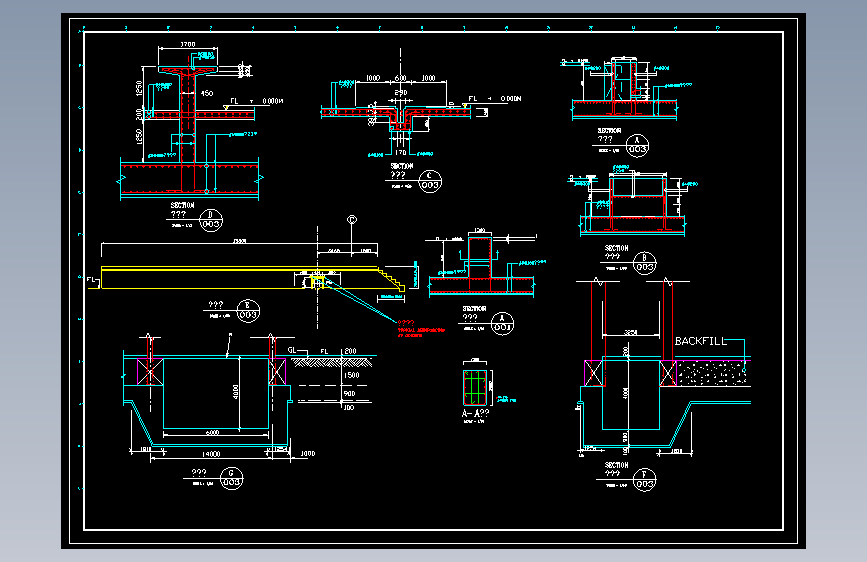Image resolution: width=867 pixels, height=562 pixels.
Task: Click the GL ground level label
Action: click(x=292, y=350)
